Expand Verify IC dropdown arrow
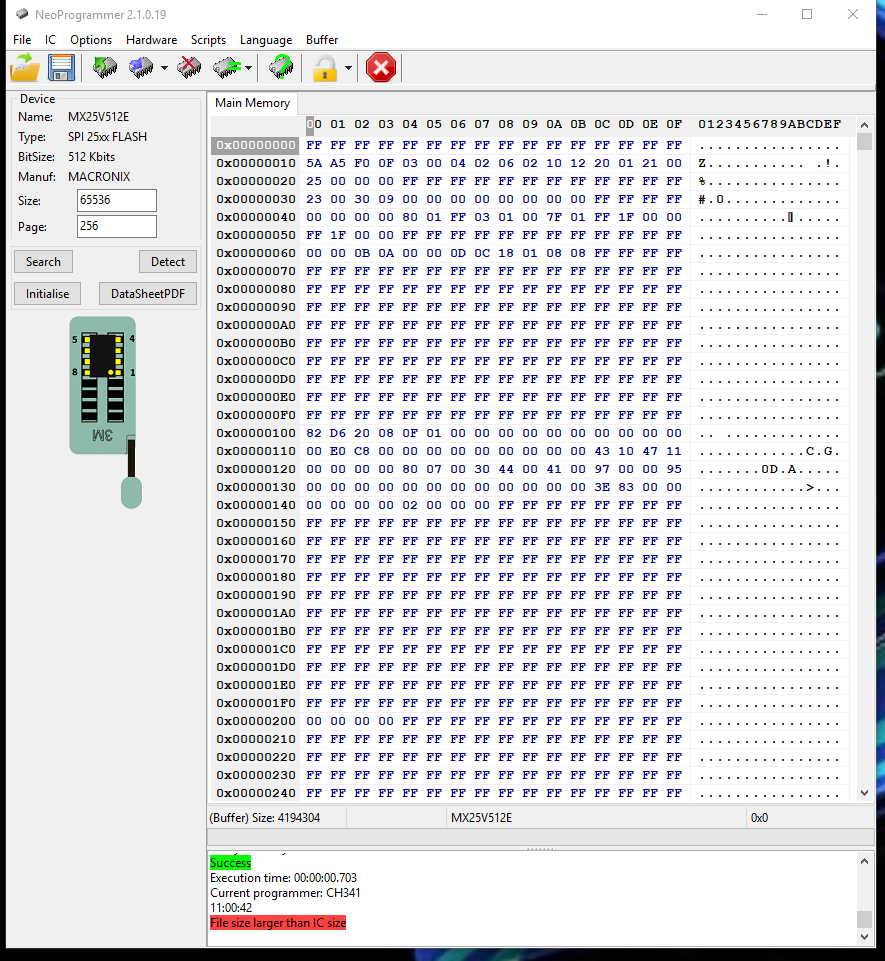Screen dimensions: 885x961 tap(248, 67)
